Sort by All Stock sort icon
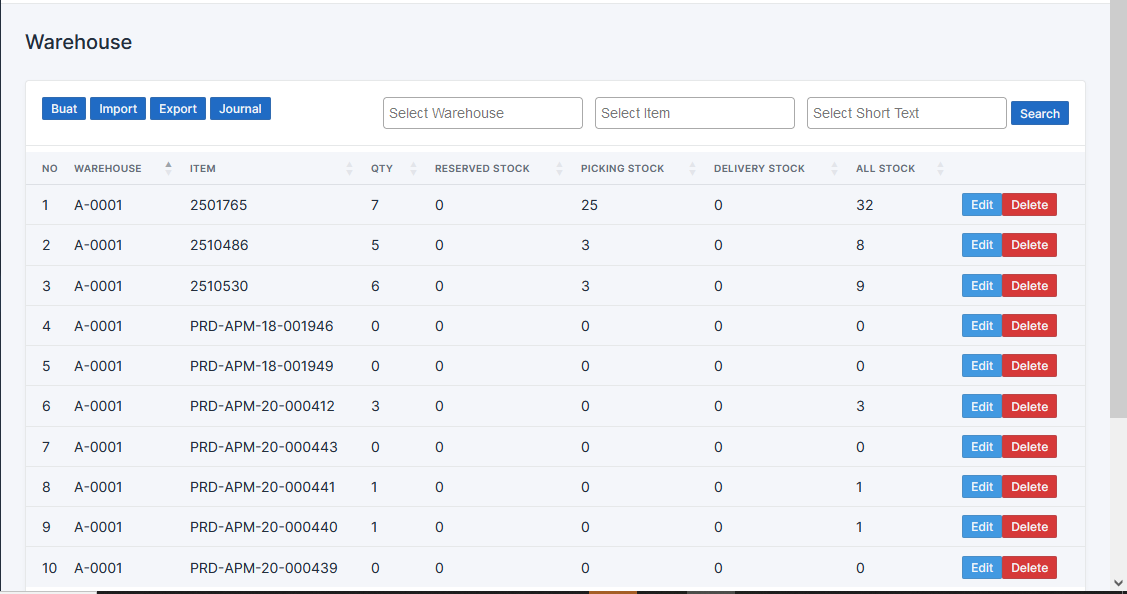 [940, 168]
